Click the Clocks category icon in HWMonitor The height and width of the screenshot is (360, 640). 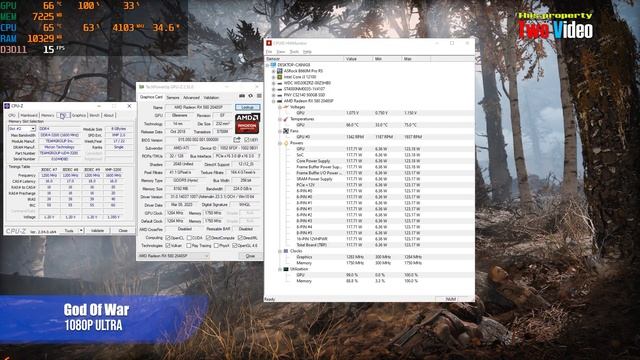pyautogui.click(x=286, y=251)
